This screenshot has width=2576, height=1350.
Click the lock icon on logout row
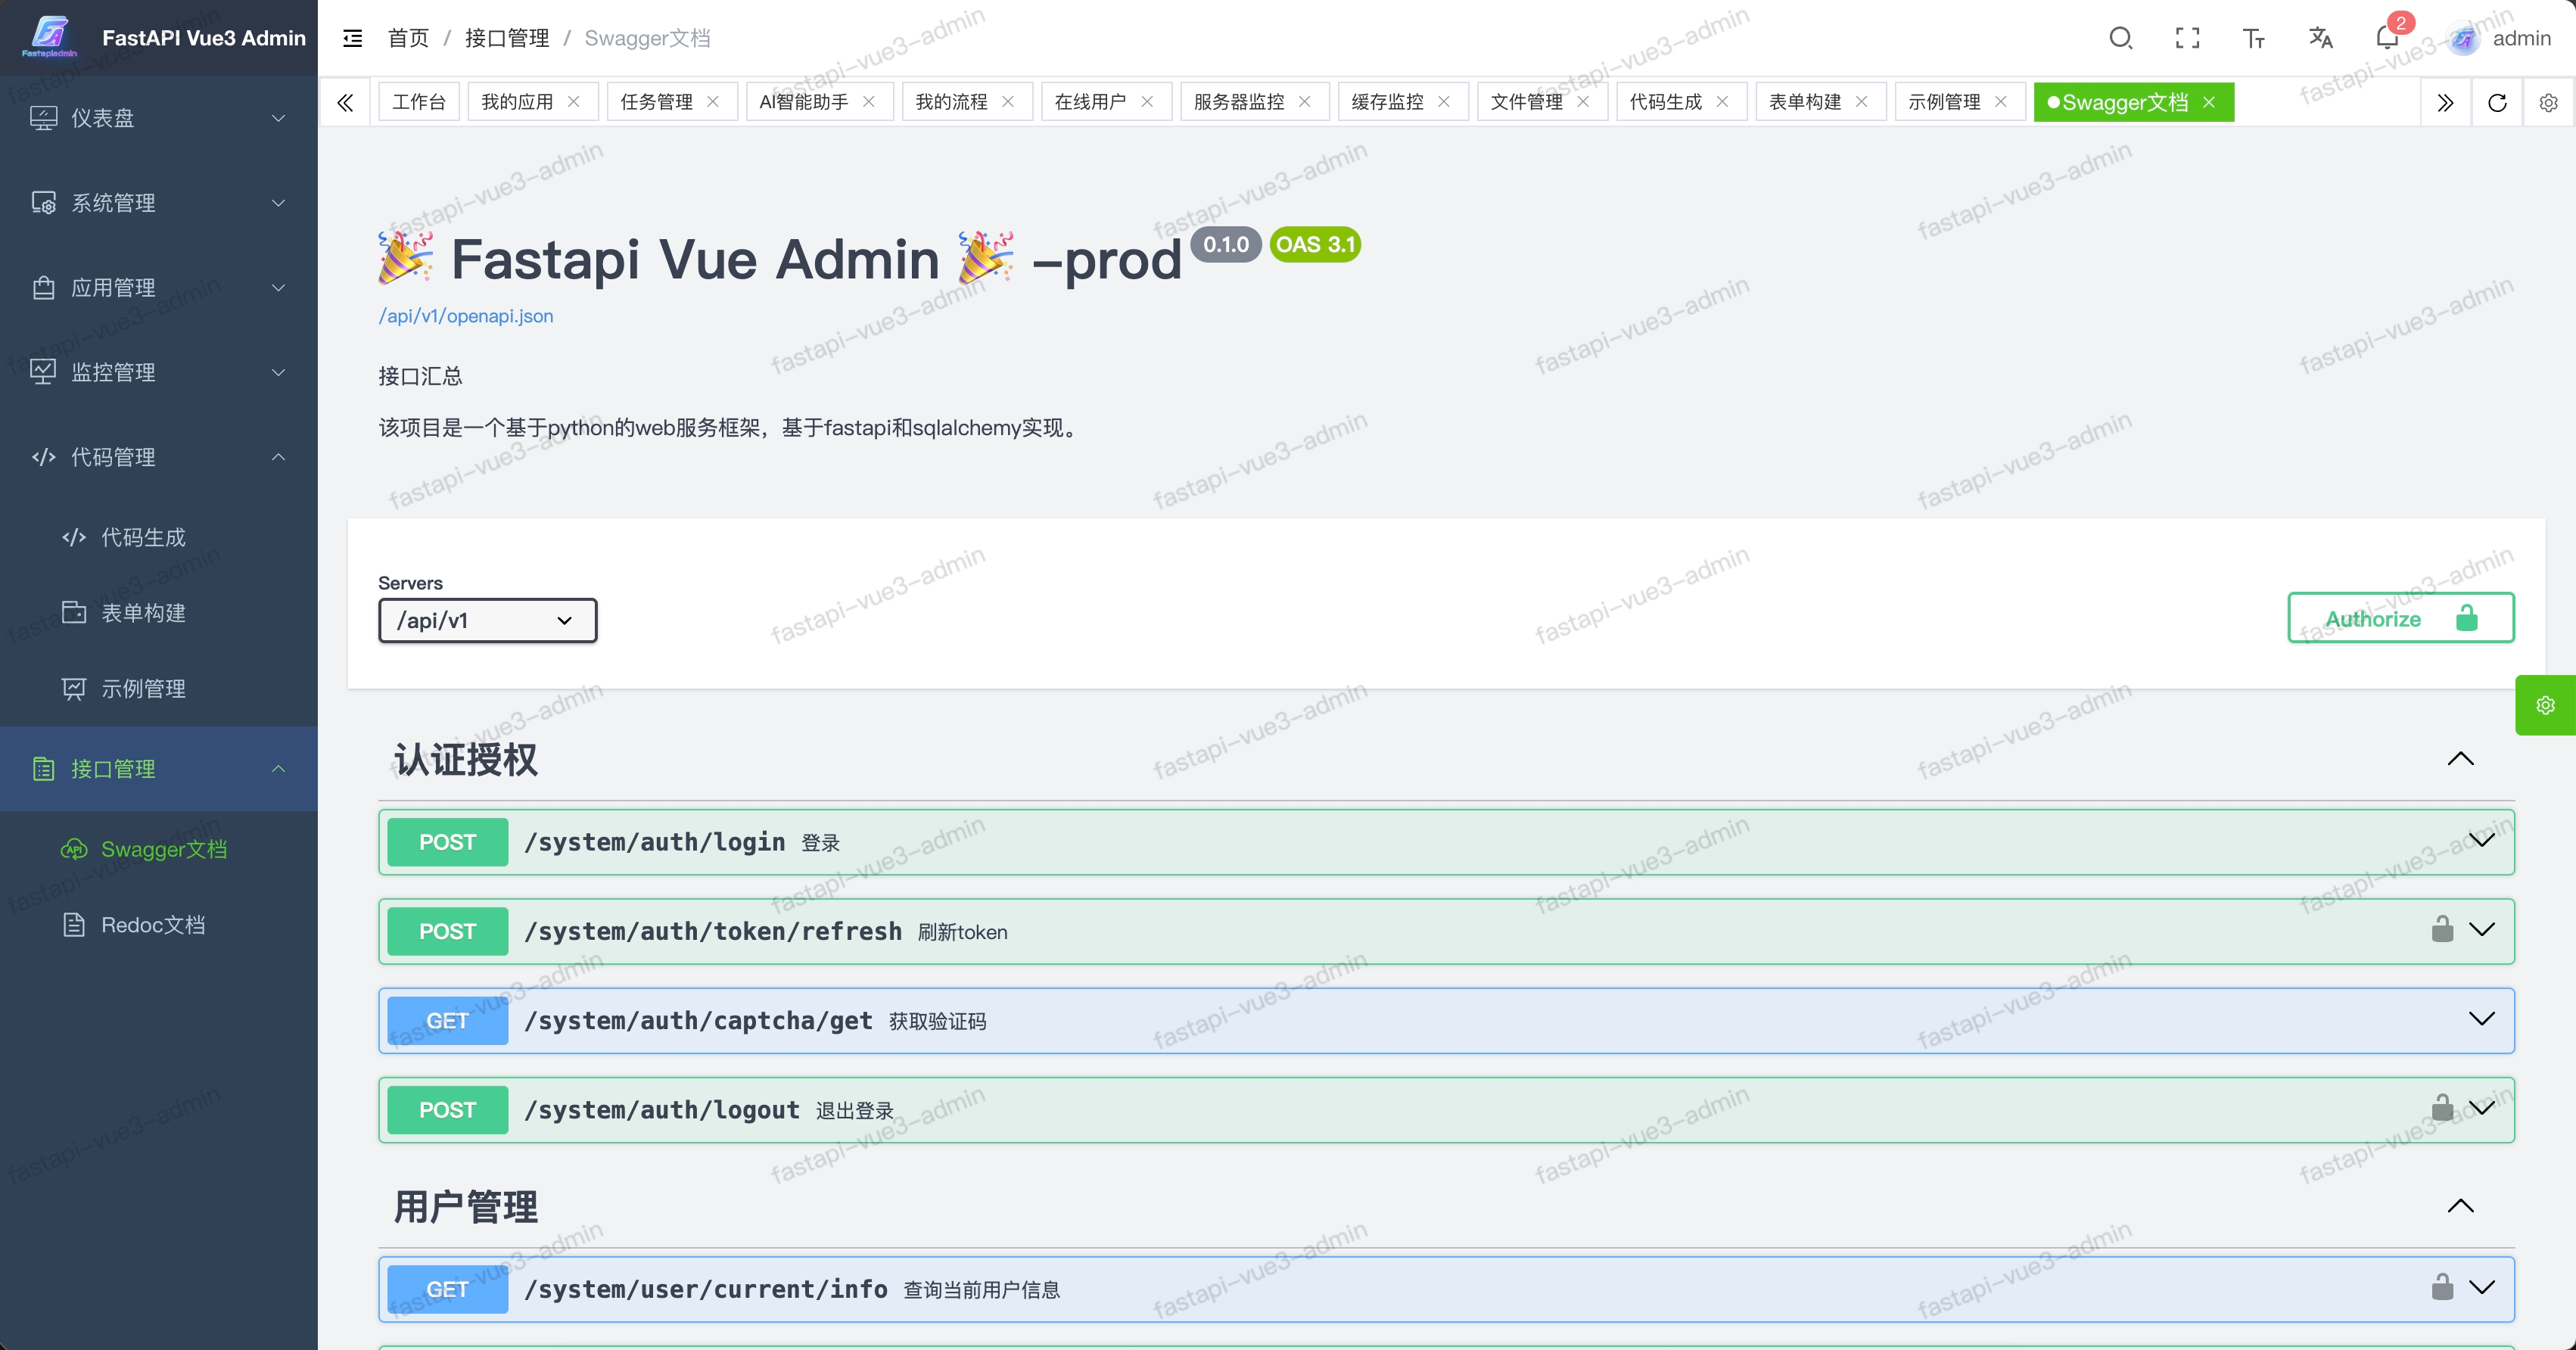pyautogui.click(x=2442, y=1107)
